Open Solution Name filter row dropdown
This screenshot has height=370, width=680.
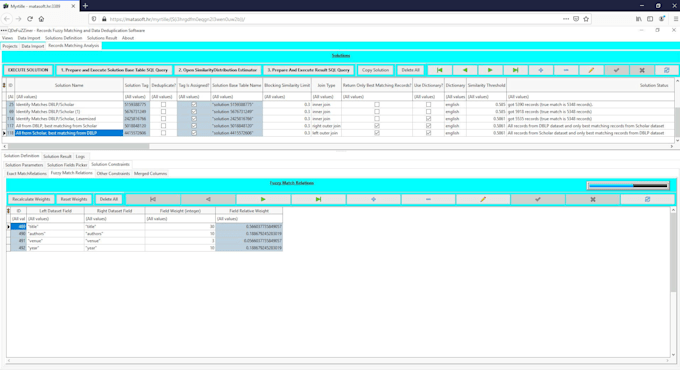(69, 97)
